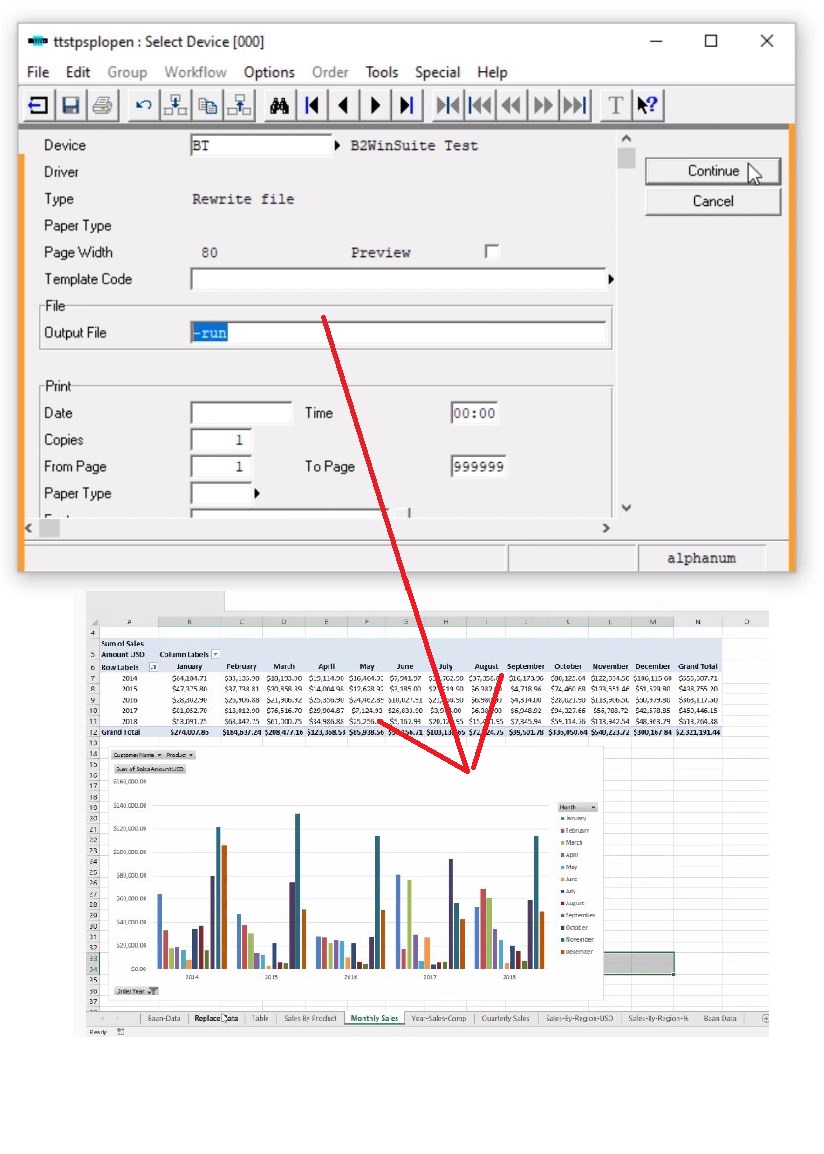Viewport: 824px width, 1154px height.
Task: Open the Template Code selection arrow
Action: [x=610, y=280]
